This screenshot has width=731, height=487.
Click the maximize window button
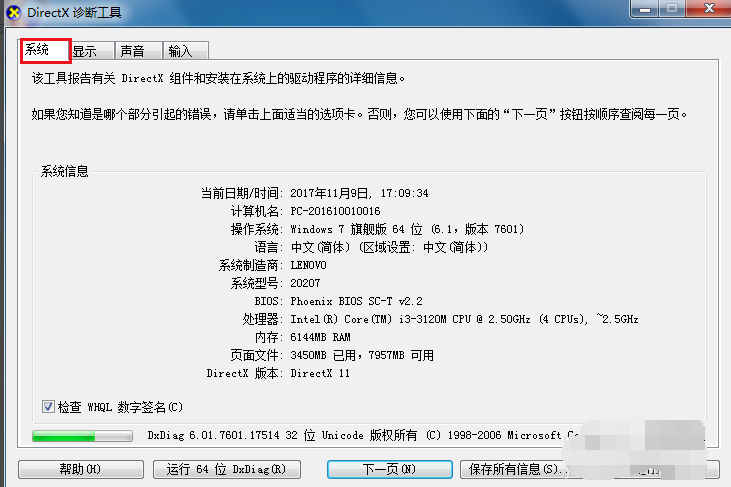coord(672,8)
